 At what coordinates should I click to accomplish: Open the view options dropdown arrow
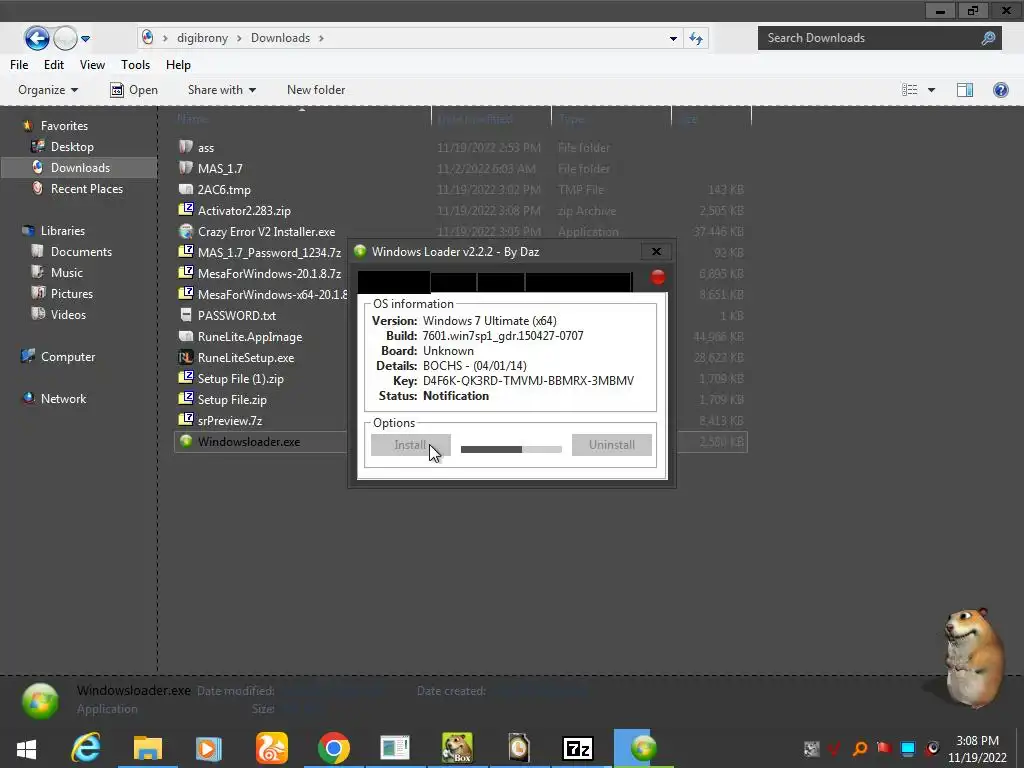[x=931, y=90]
